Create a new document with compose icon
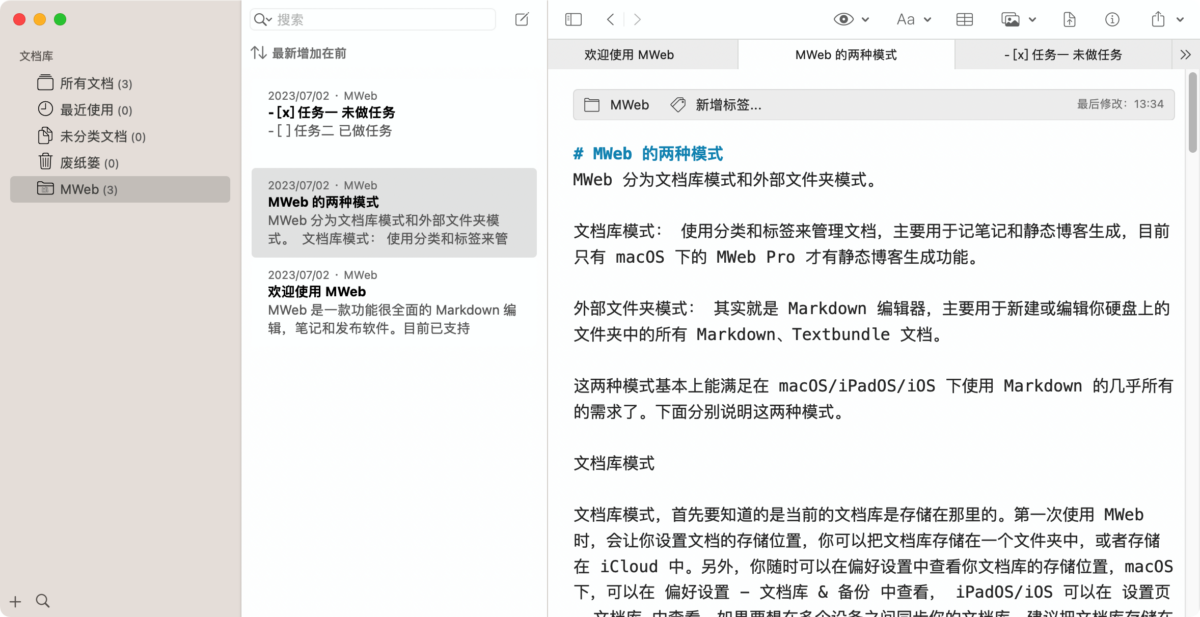 tap(522, 19)
